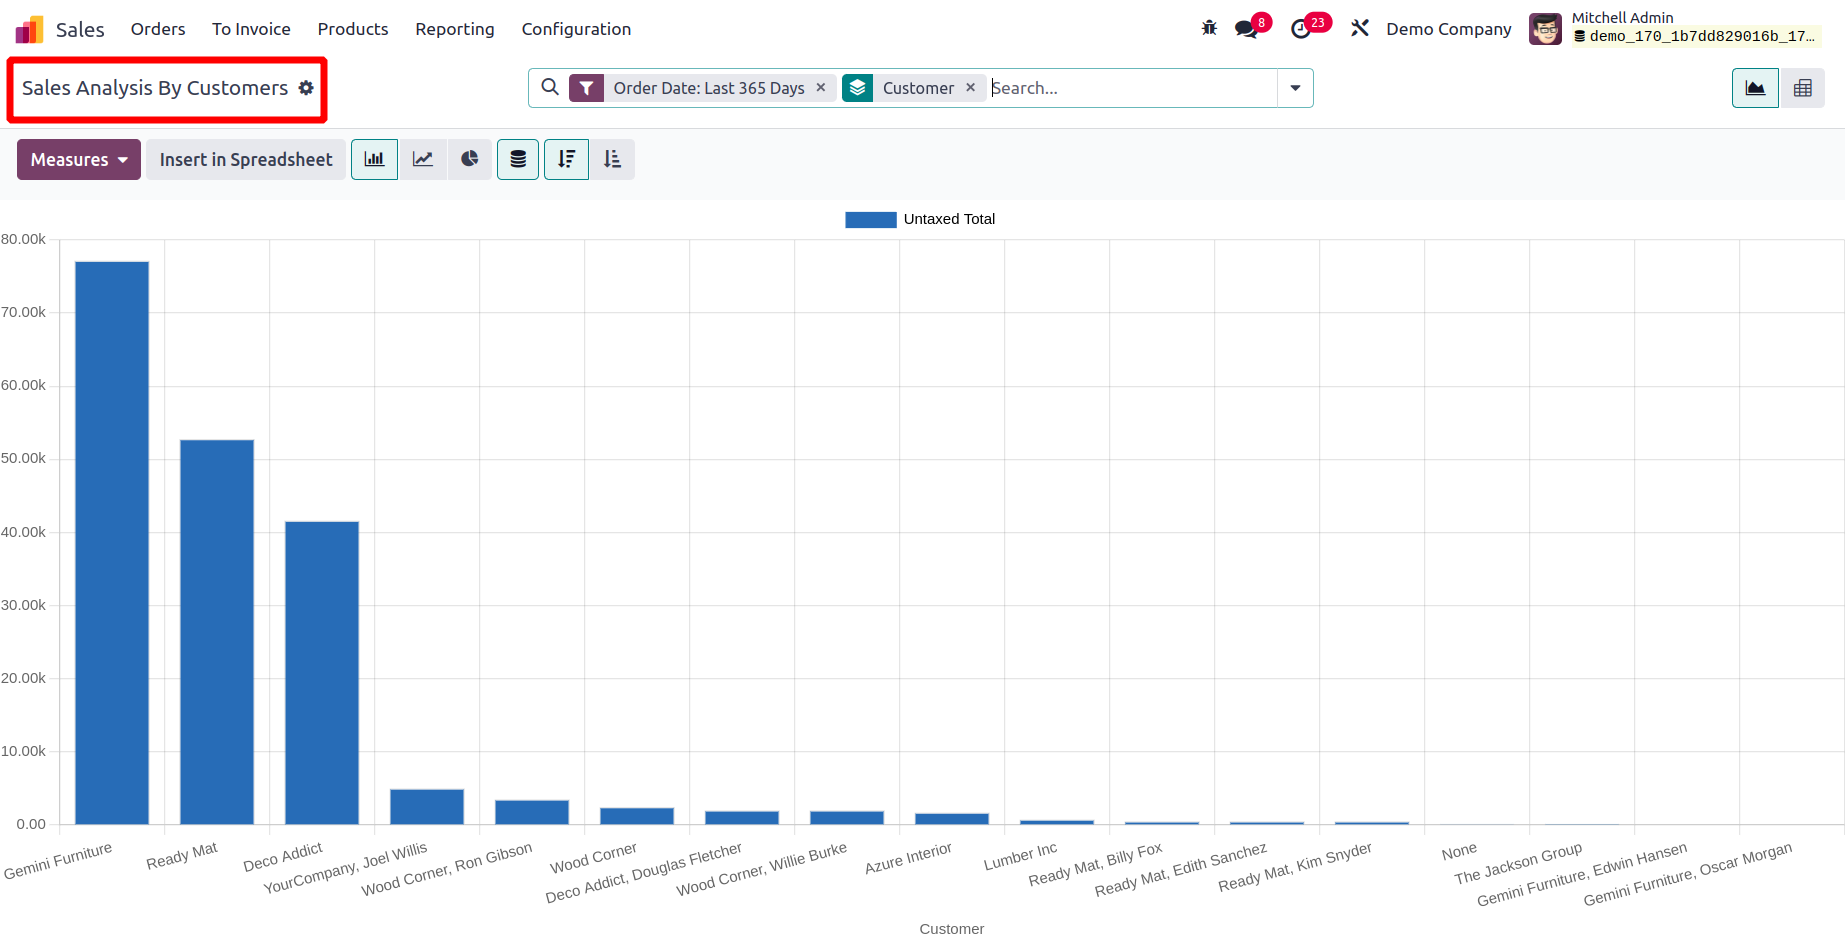Select pie chart mode
This screenshot has width=1845, height=944.
pyautogui.click(x=470, y=159)
